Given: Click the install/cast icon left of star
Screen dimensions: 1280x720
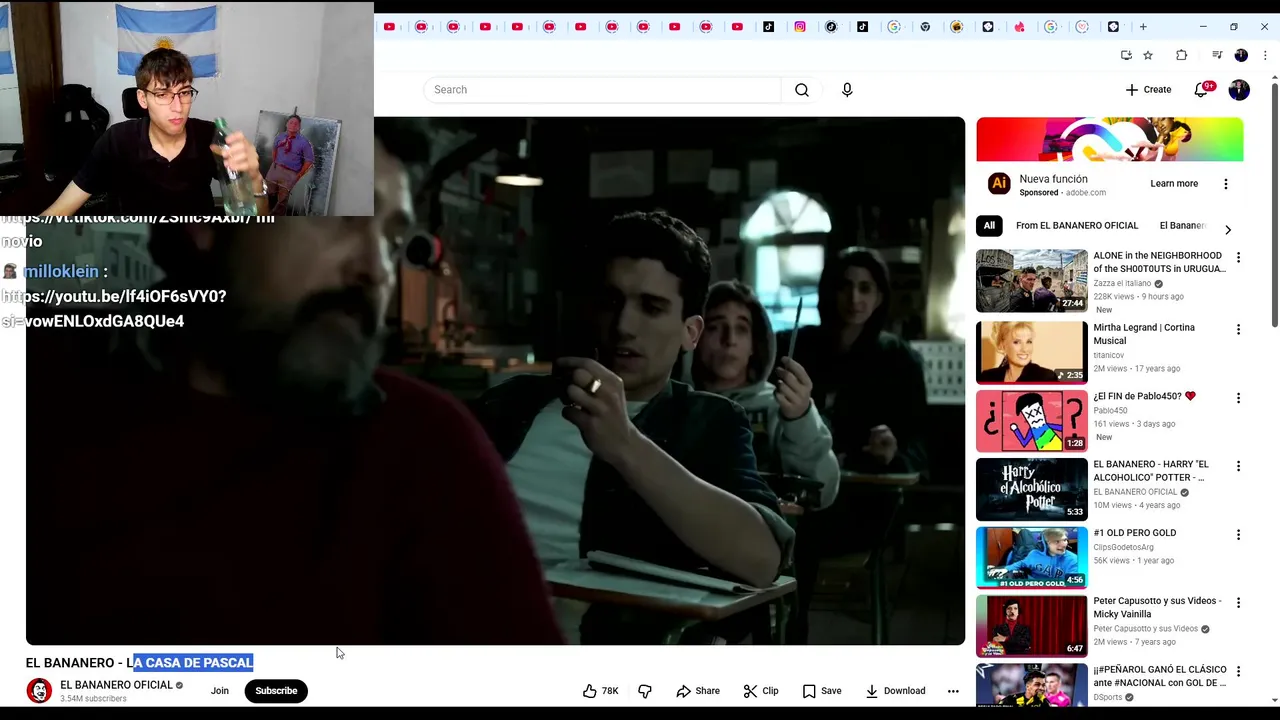Looking at the screenshot, I should point(1126,55).
